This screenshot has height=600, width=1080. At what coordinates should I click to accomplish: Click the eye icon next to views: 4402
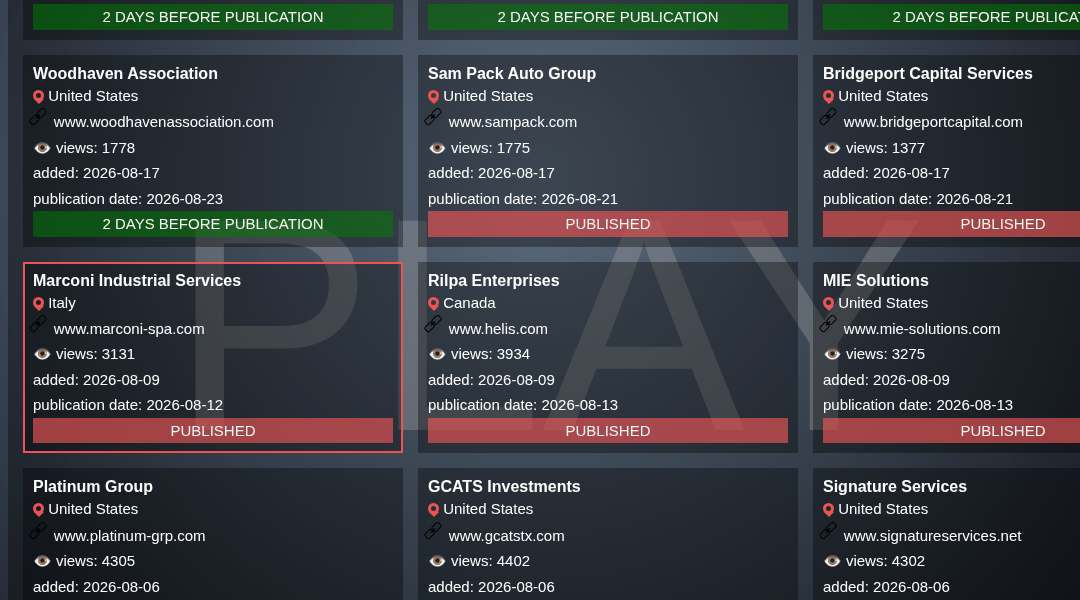click(x=437, y=561)
